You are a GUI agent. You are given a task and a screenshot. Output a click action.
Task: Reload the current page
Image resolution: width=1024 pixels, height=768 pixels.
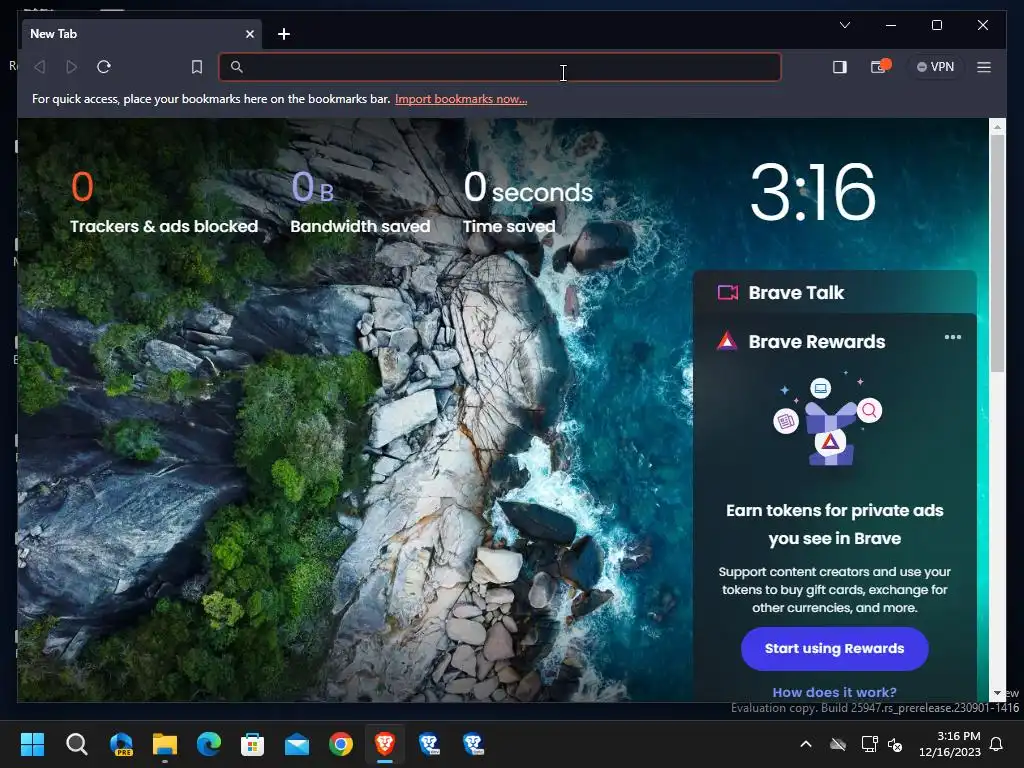click(x=104, y=67)
